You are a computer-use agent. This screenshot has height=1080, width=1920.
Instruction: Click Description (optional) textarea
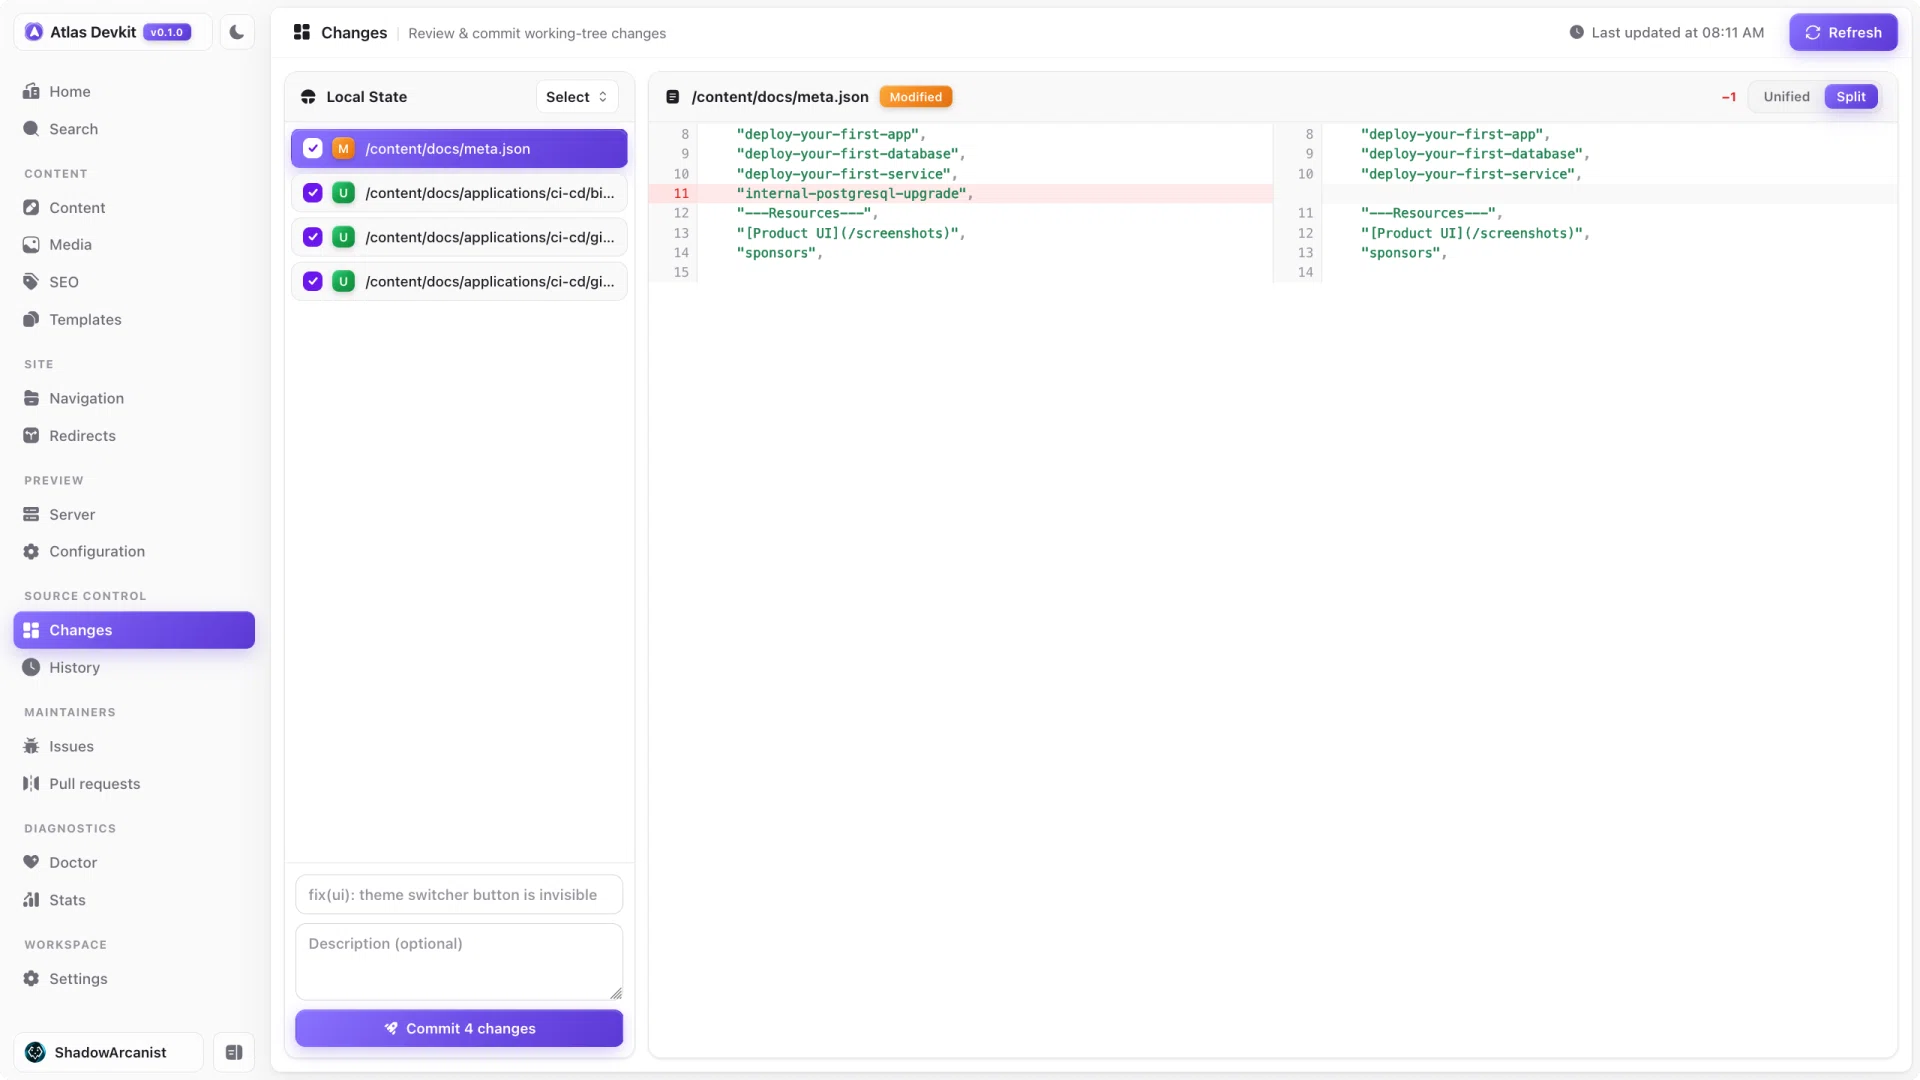click(459, 961)
